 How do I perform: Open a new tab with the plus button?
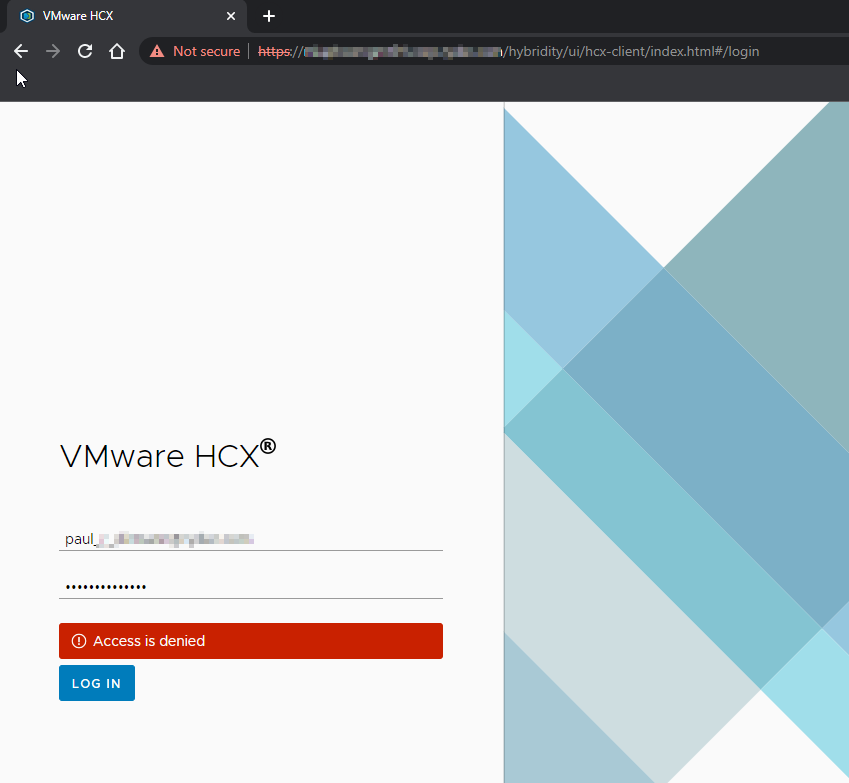pos(269,16)
